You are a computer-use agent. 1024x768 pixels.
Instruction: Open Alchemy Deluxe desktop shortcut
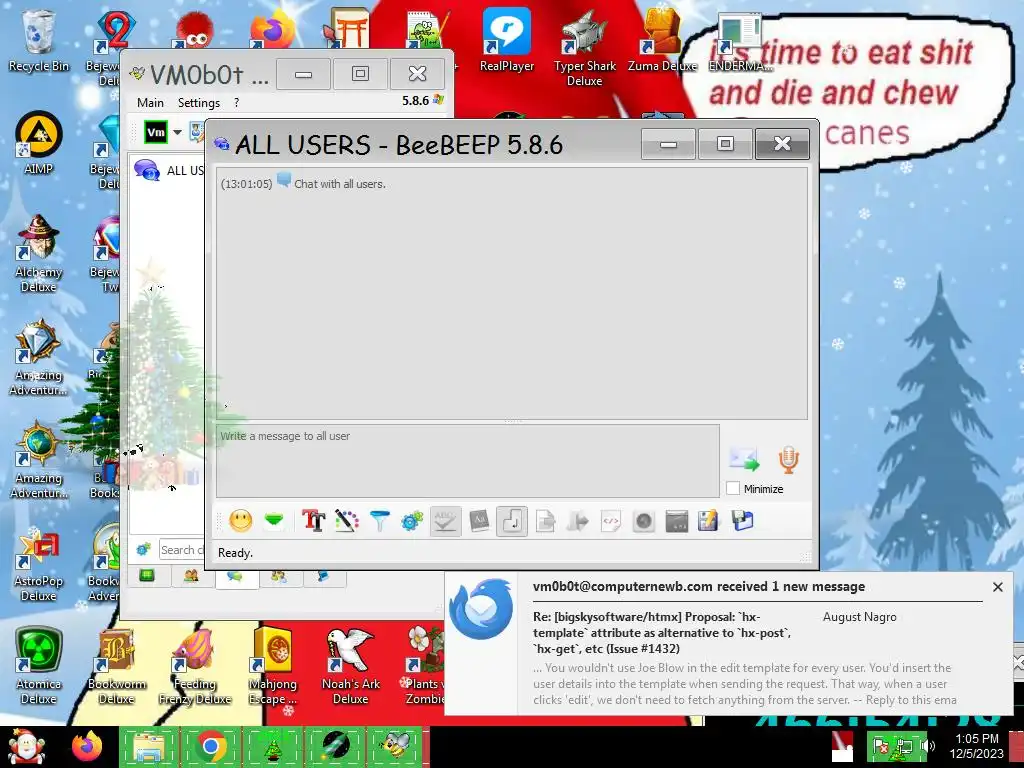[39, 253]
